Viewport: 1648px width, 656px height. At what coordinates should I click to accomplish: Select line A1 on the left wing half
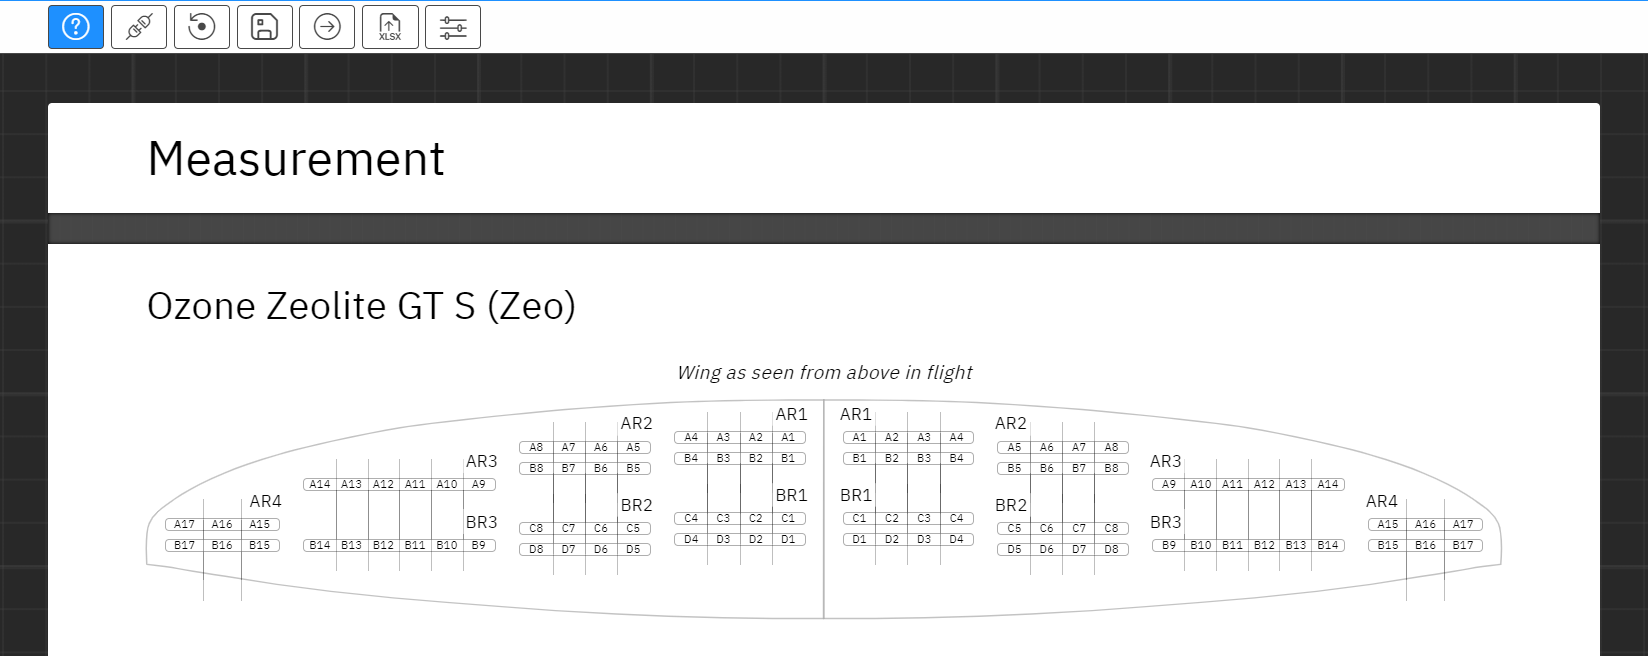click(788, 437)
